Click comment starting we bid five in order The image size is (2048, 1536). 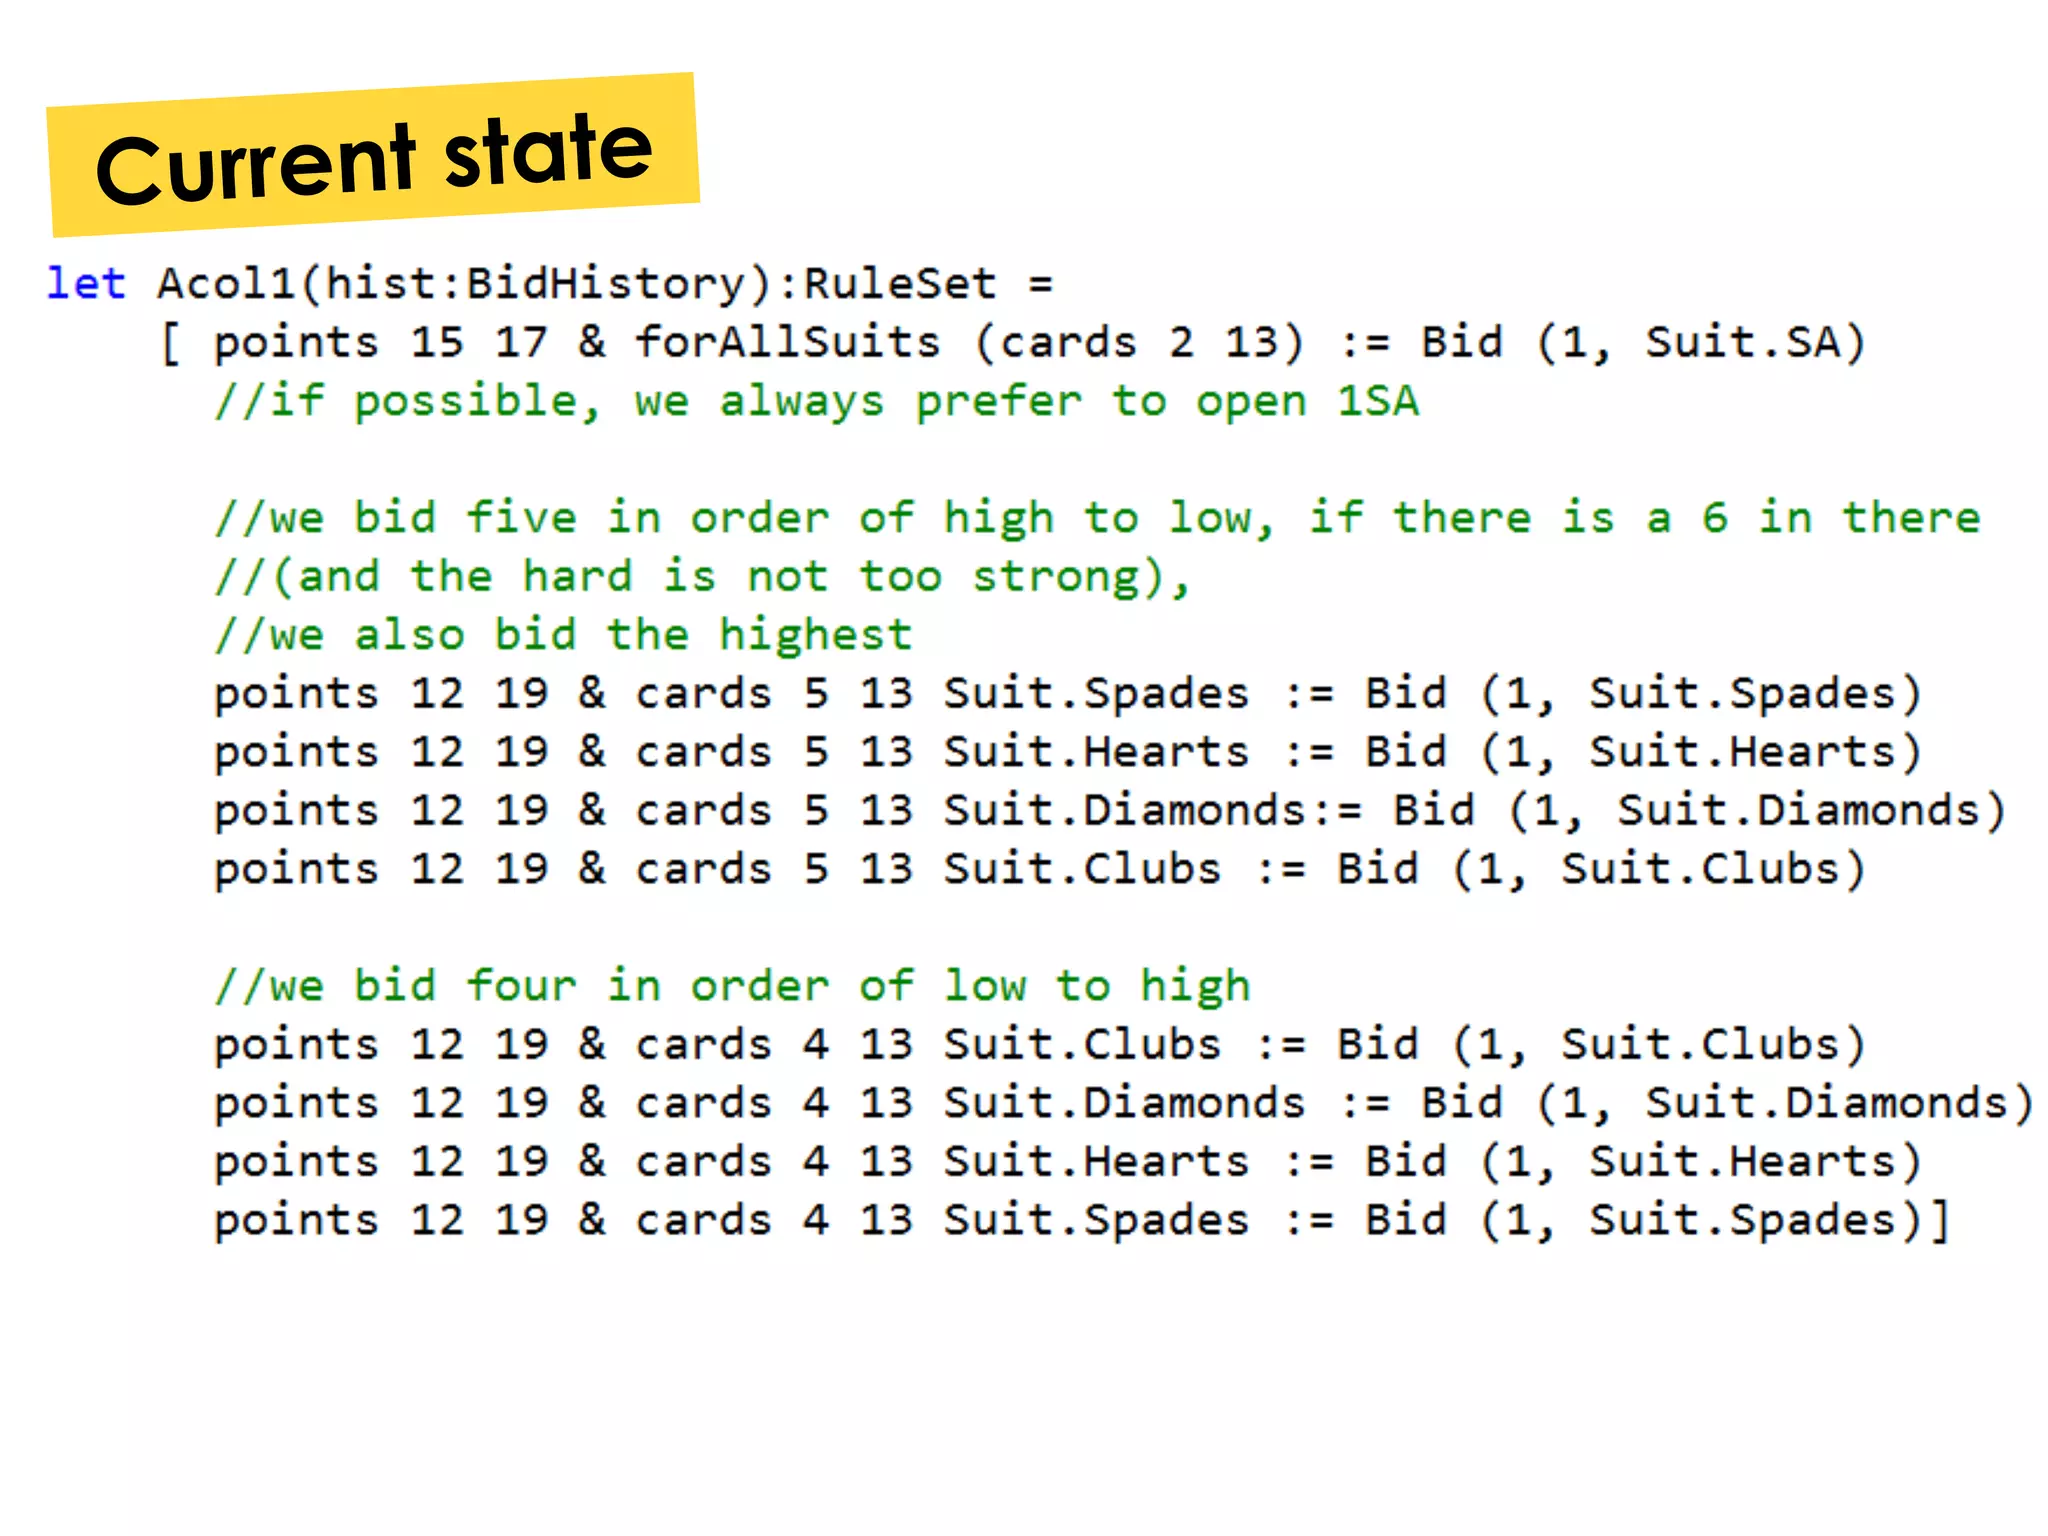pos(1096,518)
